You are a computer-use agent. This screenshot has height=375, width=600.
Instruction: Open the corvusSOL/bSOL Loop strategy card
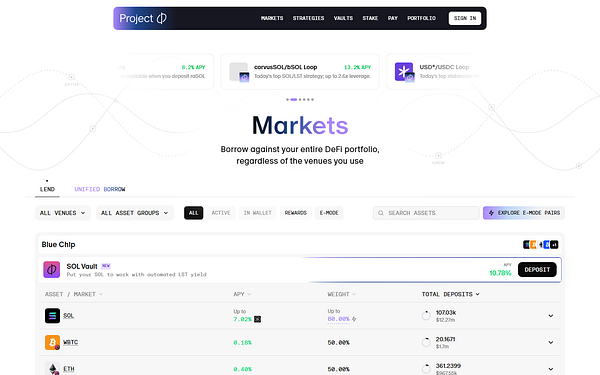click(300, 72)
